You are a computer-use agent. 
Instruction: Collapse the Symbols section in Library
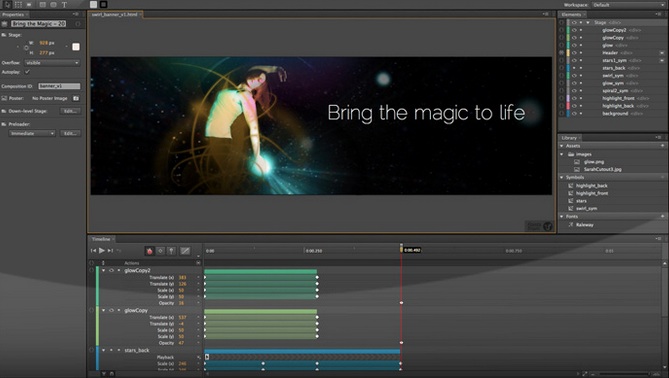click(562, 177)
